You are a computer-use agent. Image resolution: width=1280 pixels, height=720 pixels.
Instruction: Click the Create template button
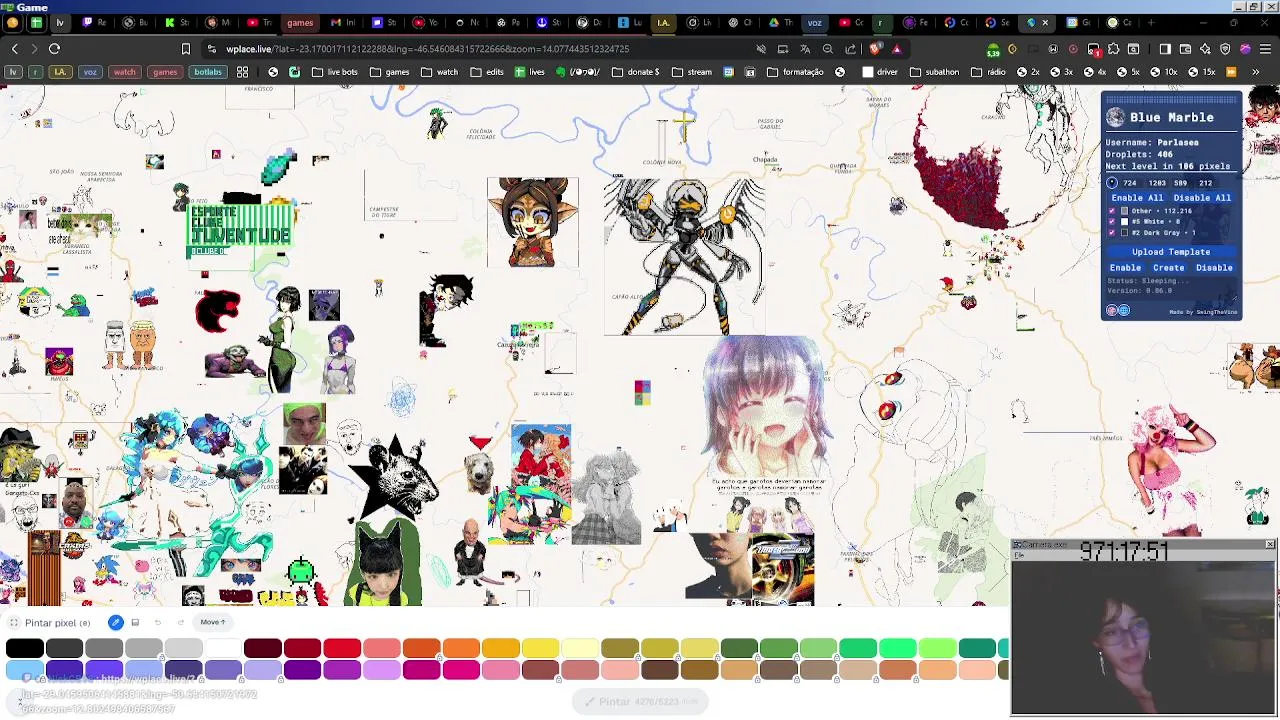(1168, 268)
